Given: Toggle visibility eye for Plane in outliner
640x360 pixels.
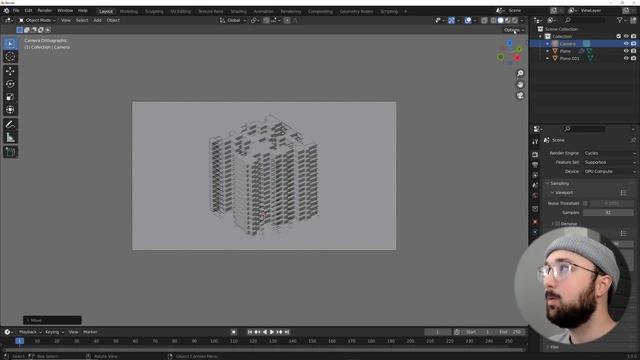Looking at the screenshot, I should pyautogui.click(x=626, y=51).
